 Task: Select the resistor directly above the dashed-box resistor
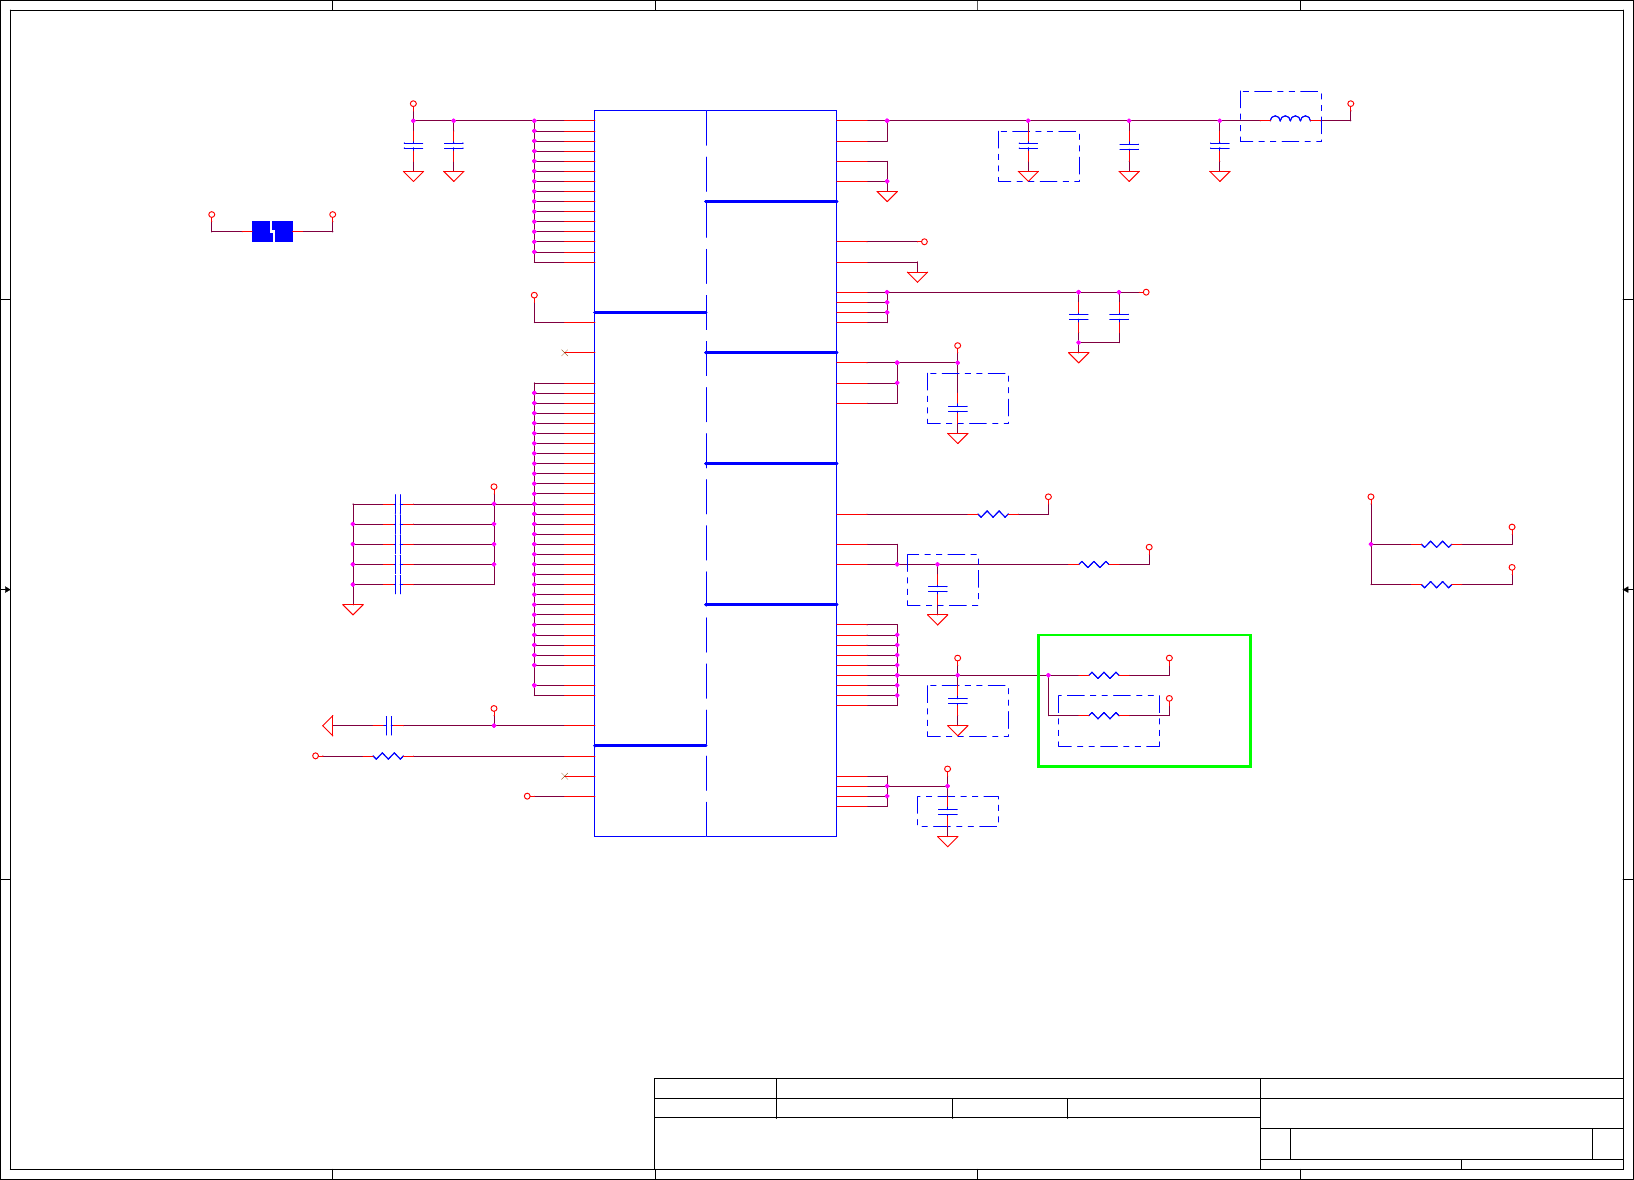tap(1104, 675)
